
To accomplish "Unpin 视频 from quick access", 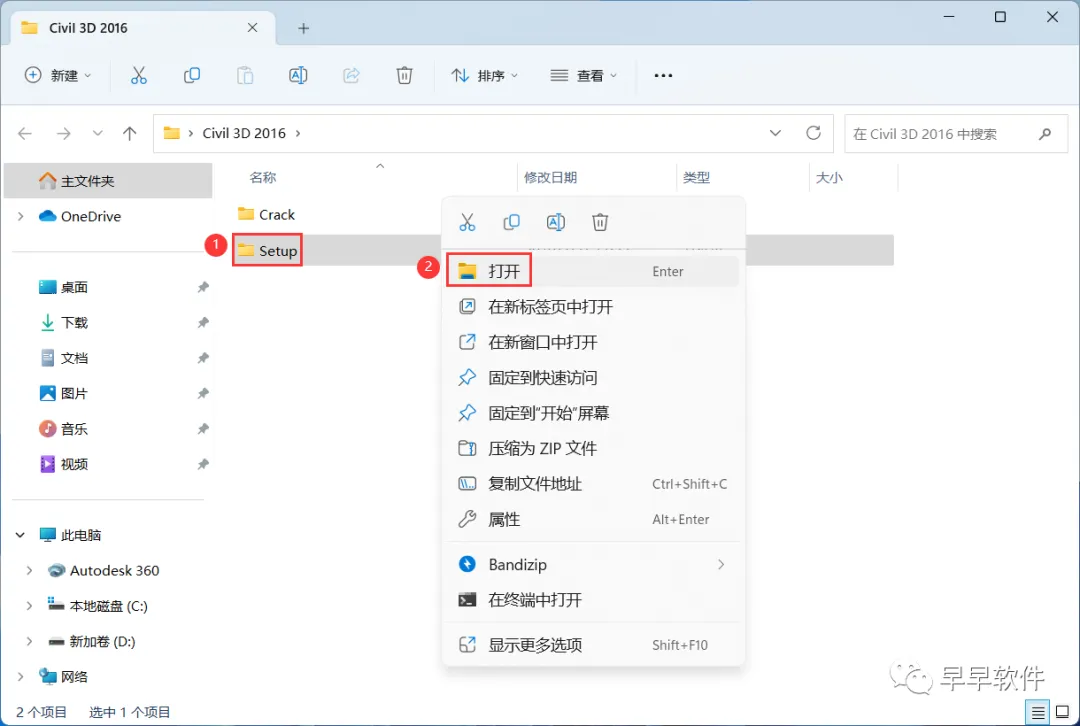I will click(x=202, y=464).
